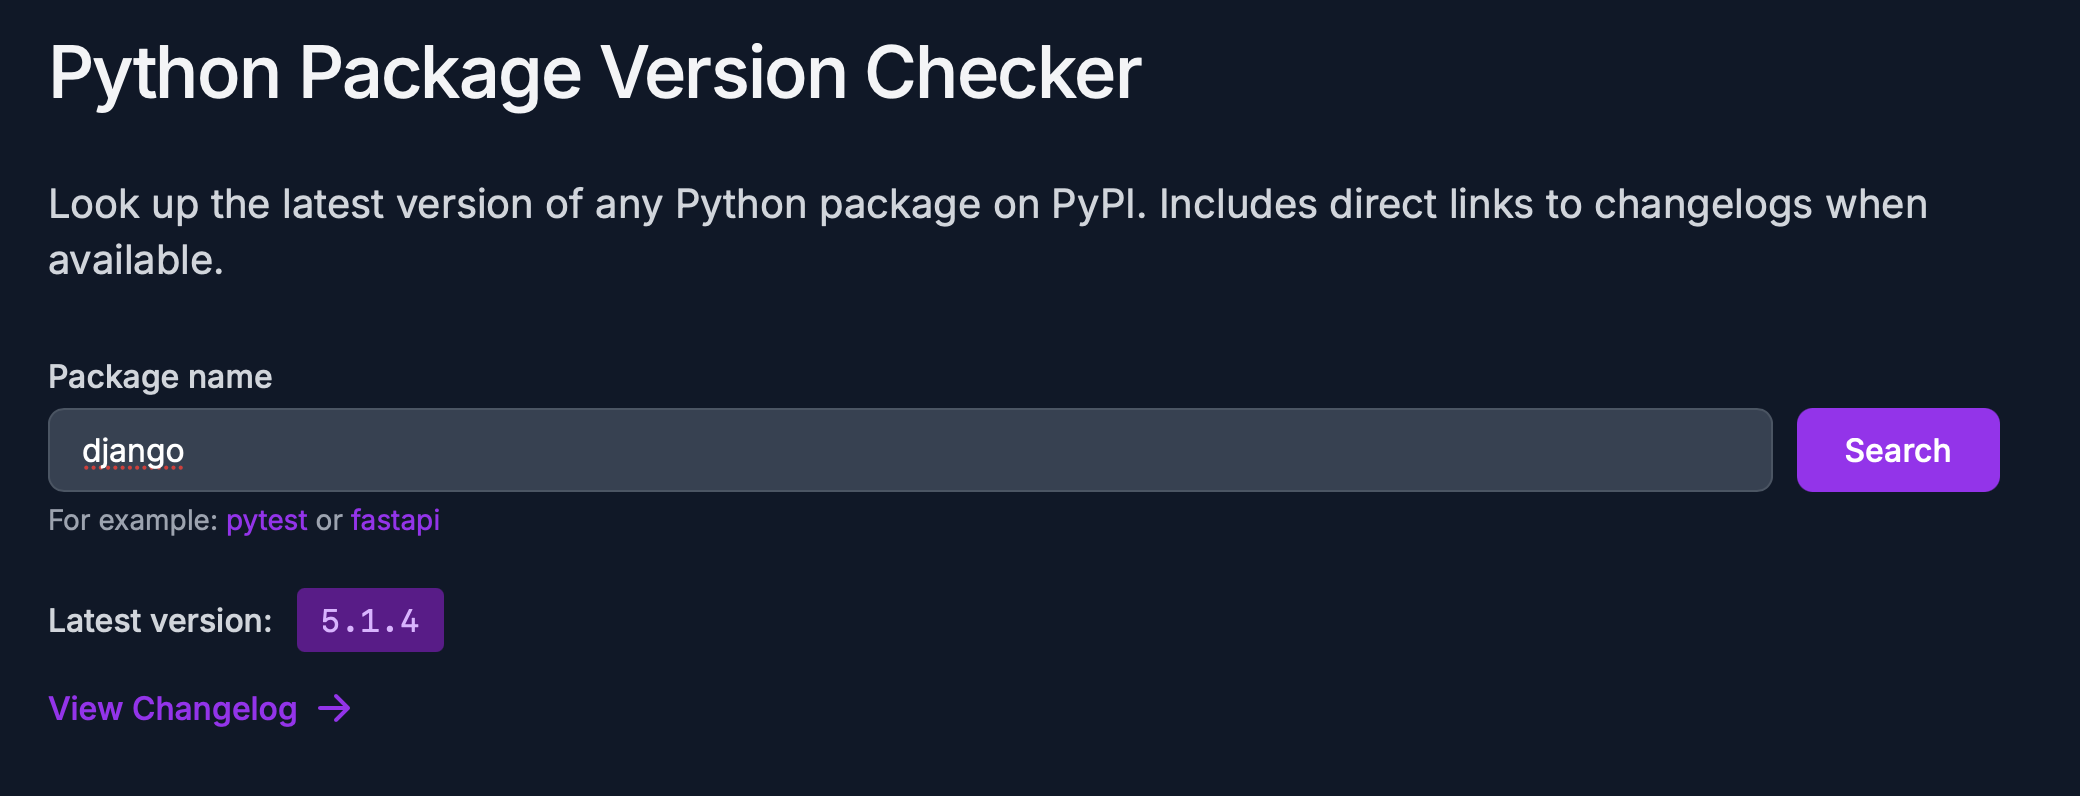
Task: Click the "Package name" field label
Action: click(x=160, y=377)
